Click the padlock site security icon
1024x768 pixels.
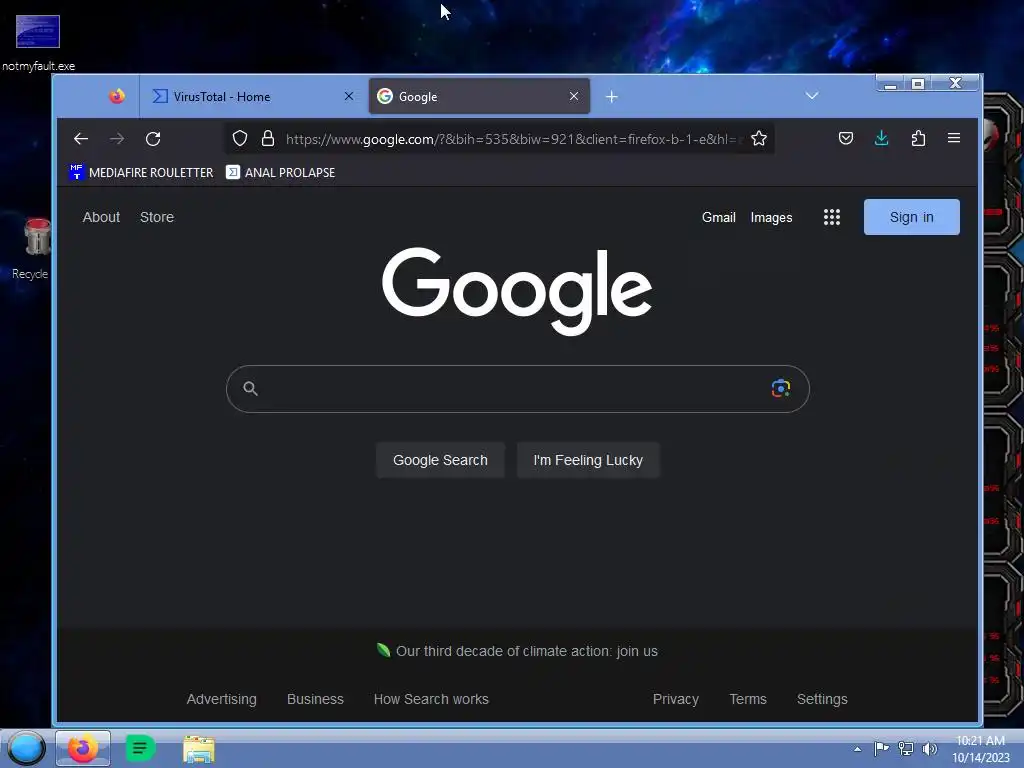[x=268, y=138]
